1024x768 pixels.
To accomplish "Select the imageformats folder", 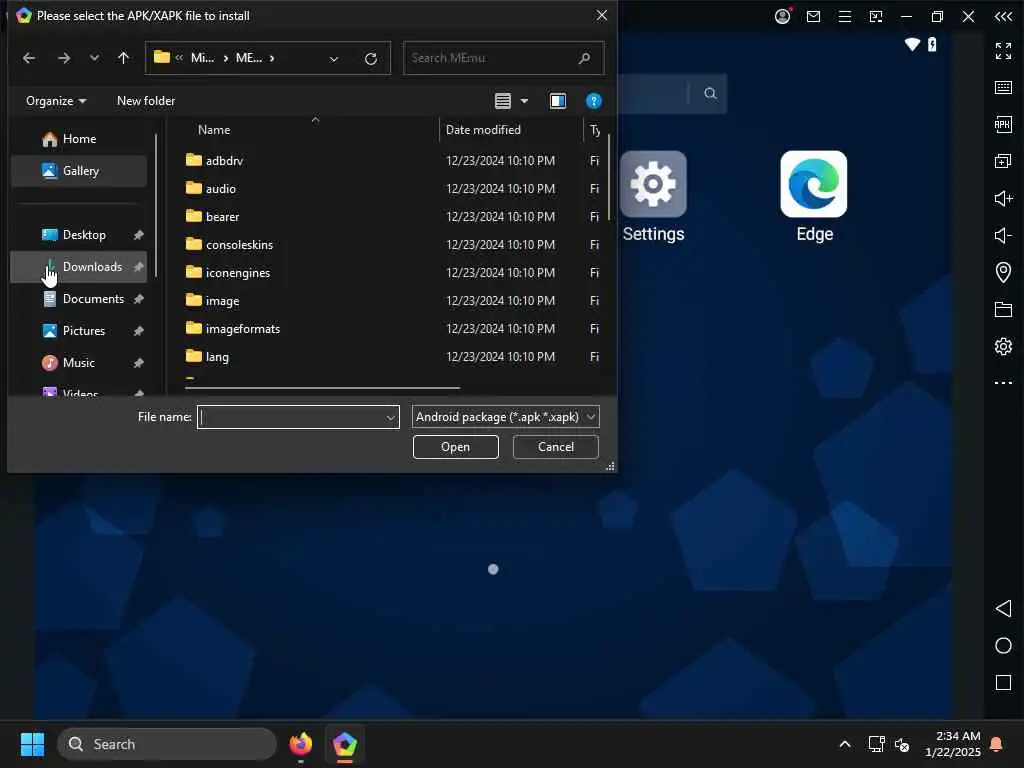I will [392, 328].
